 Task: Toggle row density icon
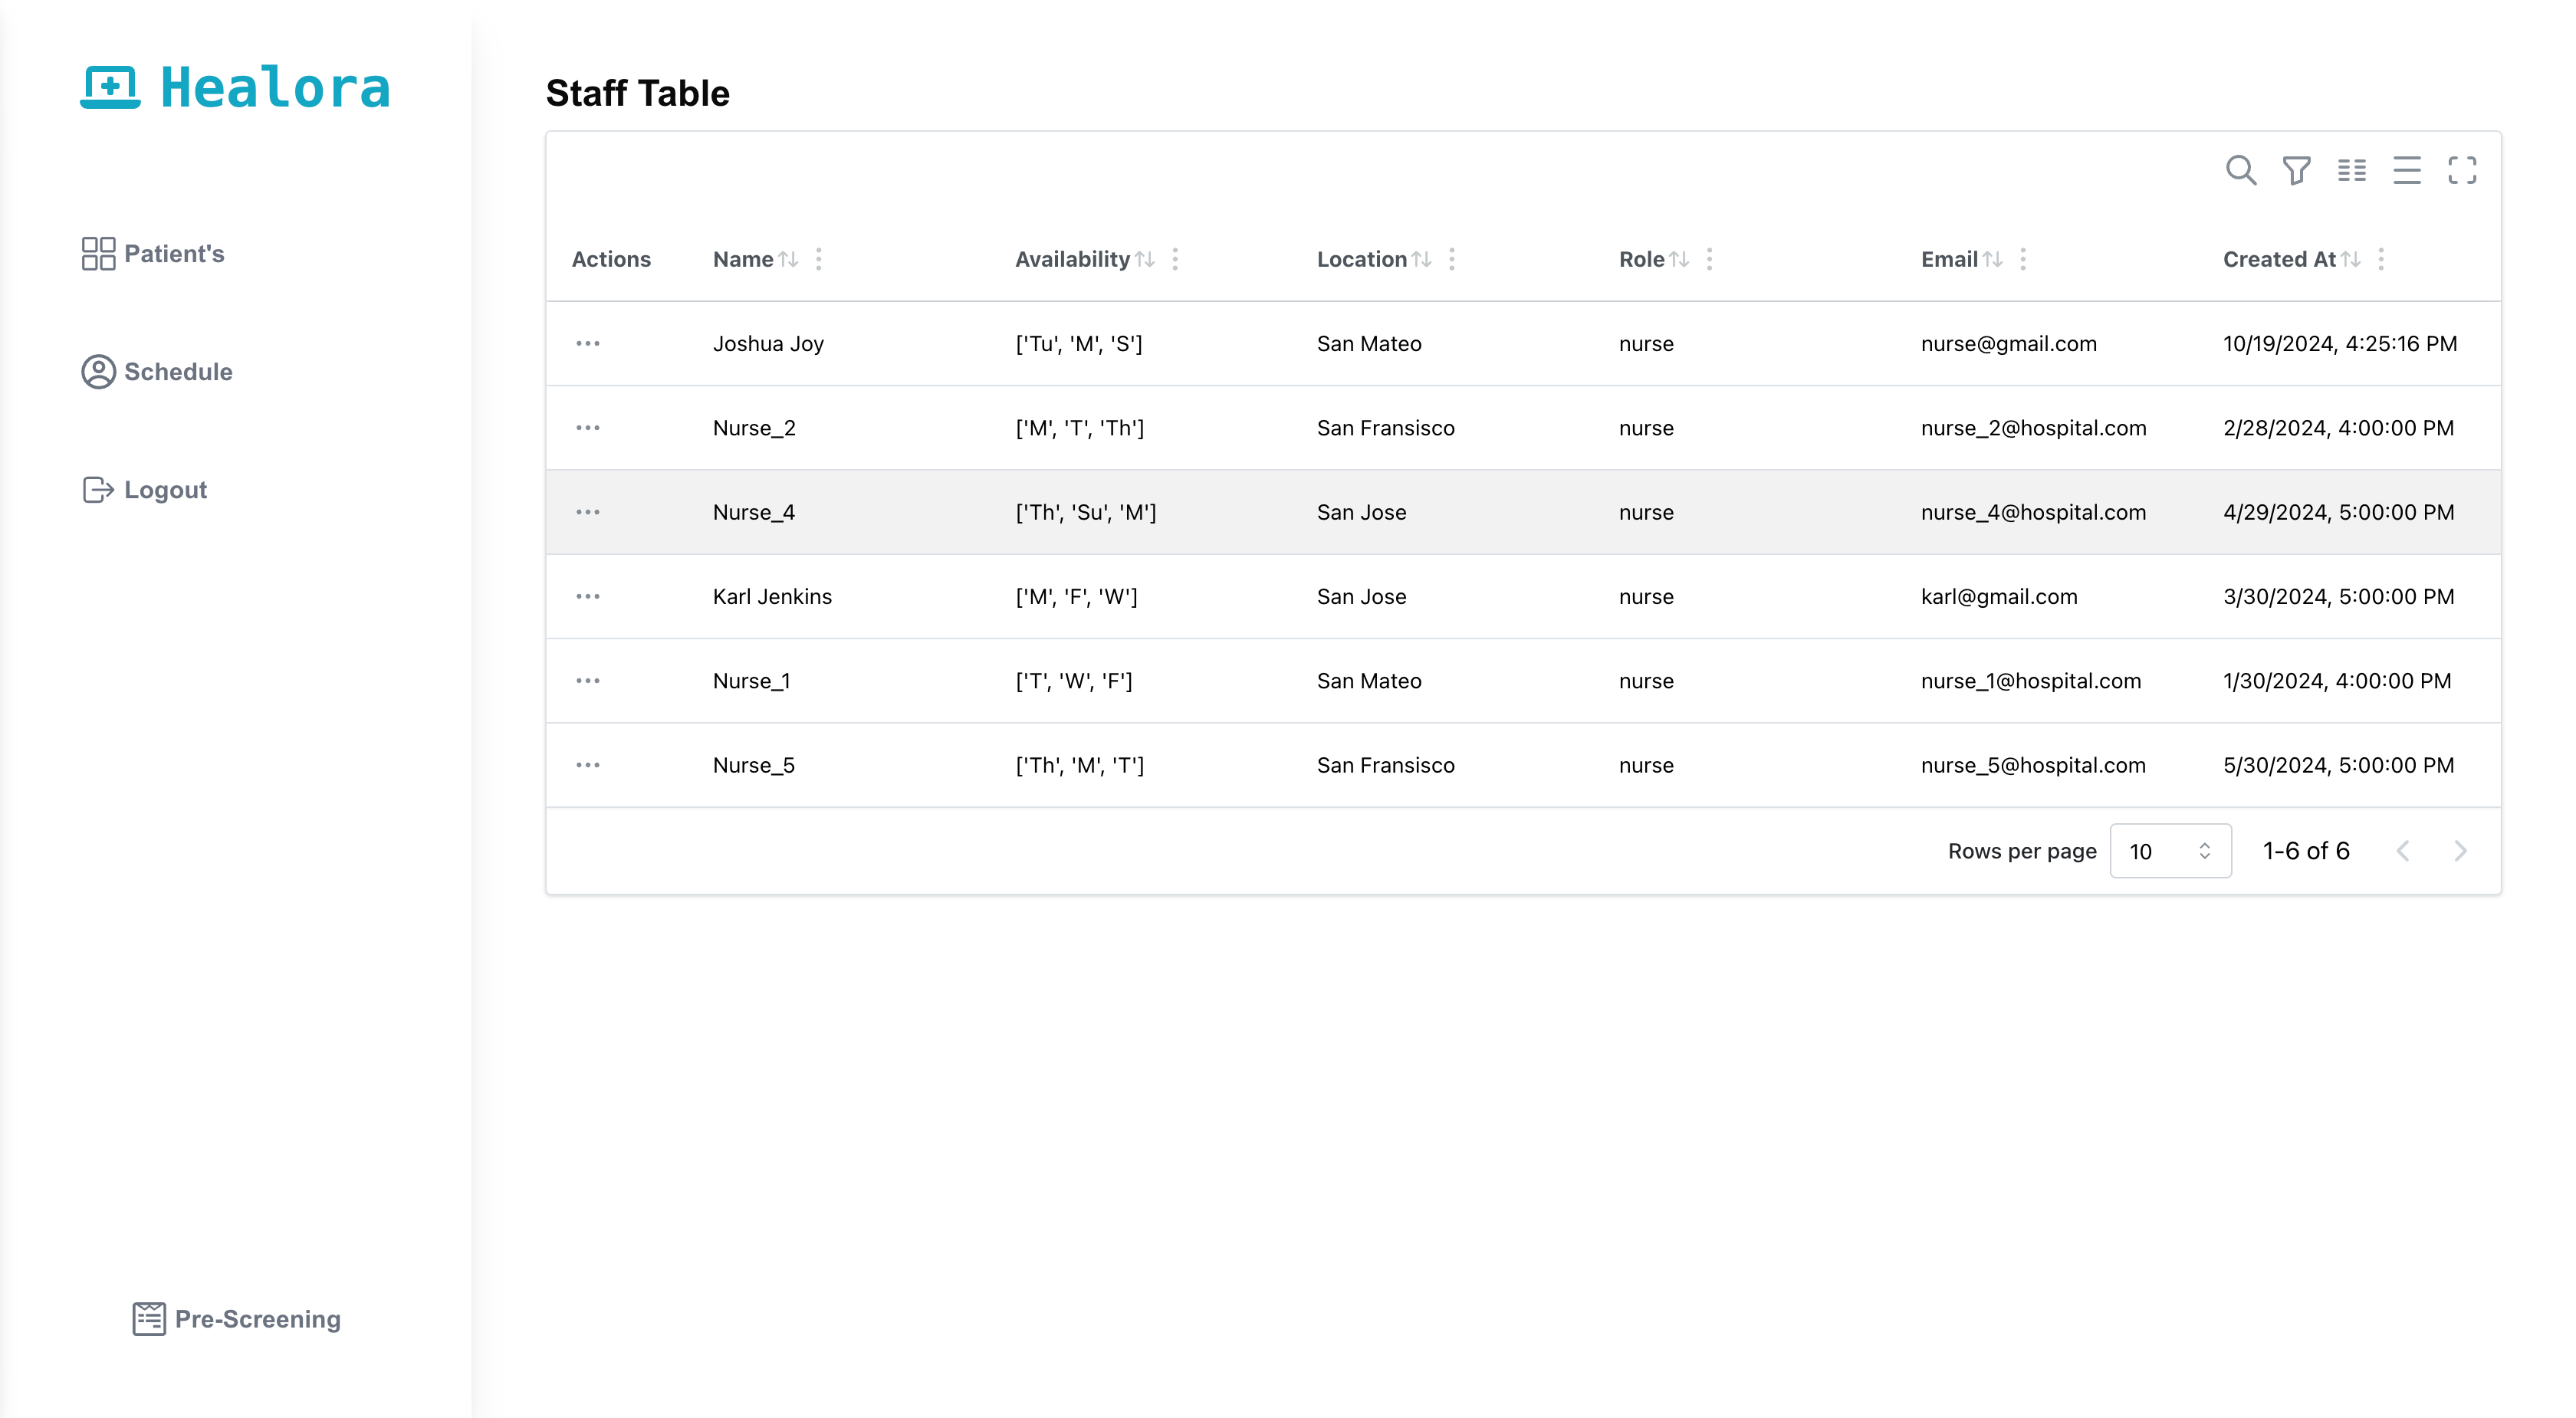[2406, 170]
